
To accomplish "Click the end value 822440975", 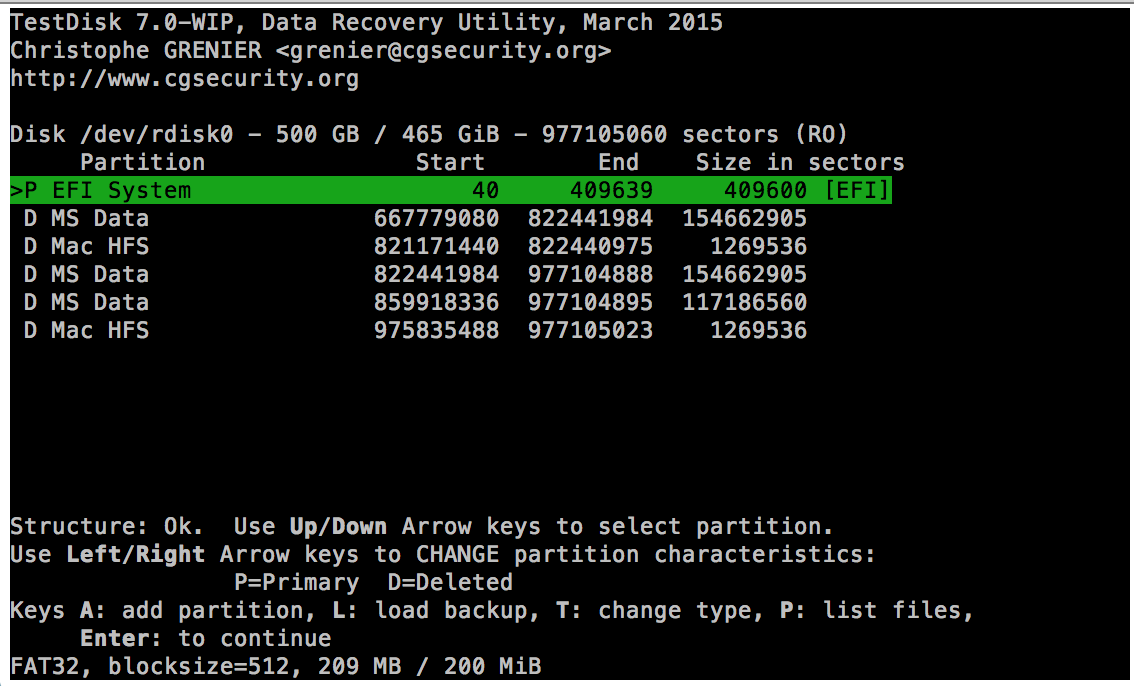I will click(590, 246).
